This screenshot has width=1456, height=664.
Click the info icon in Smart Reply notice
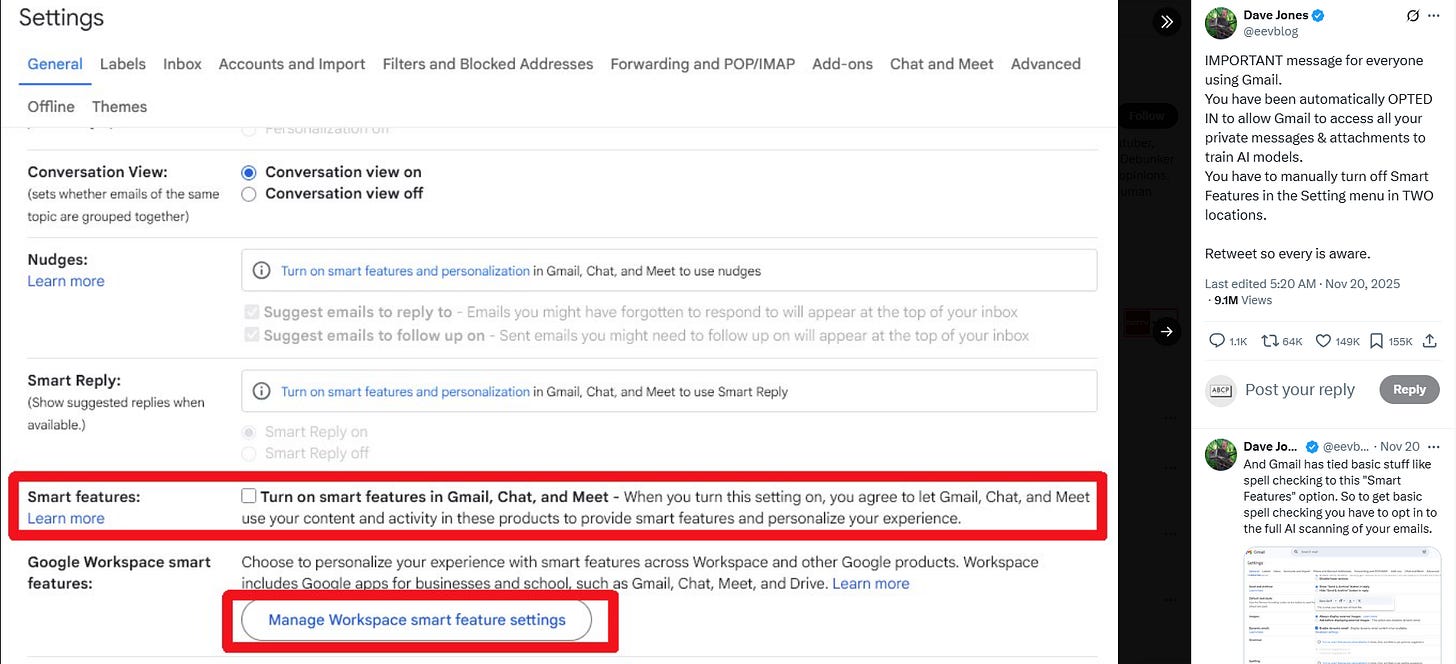coord(261,392)
